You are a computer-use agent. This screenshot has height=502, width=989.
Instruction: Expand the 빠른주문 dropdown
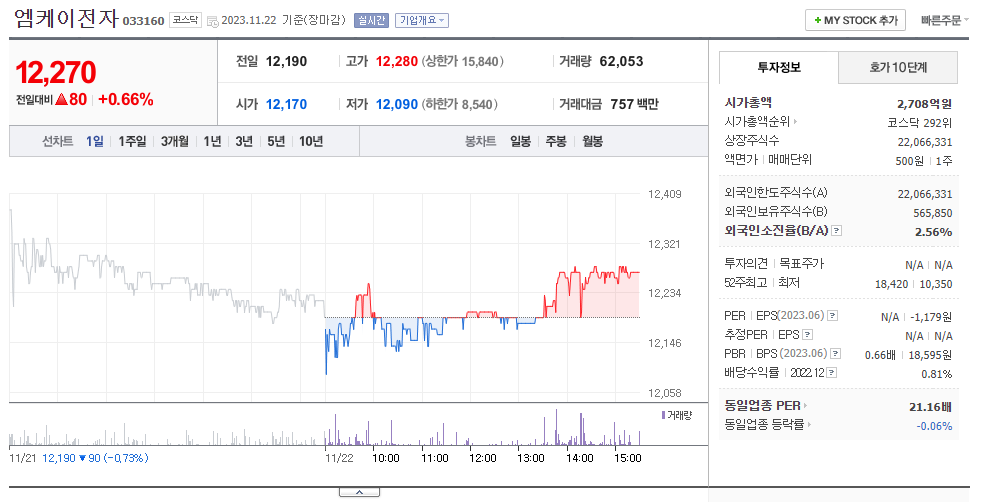pos(945,20)
